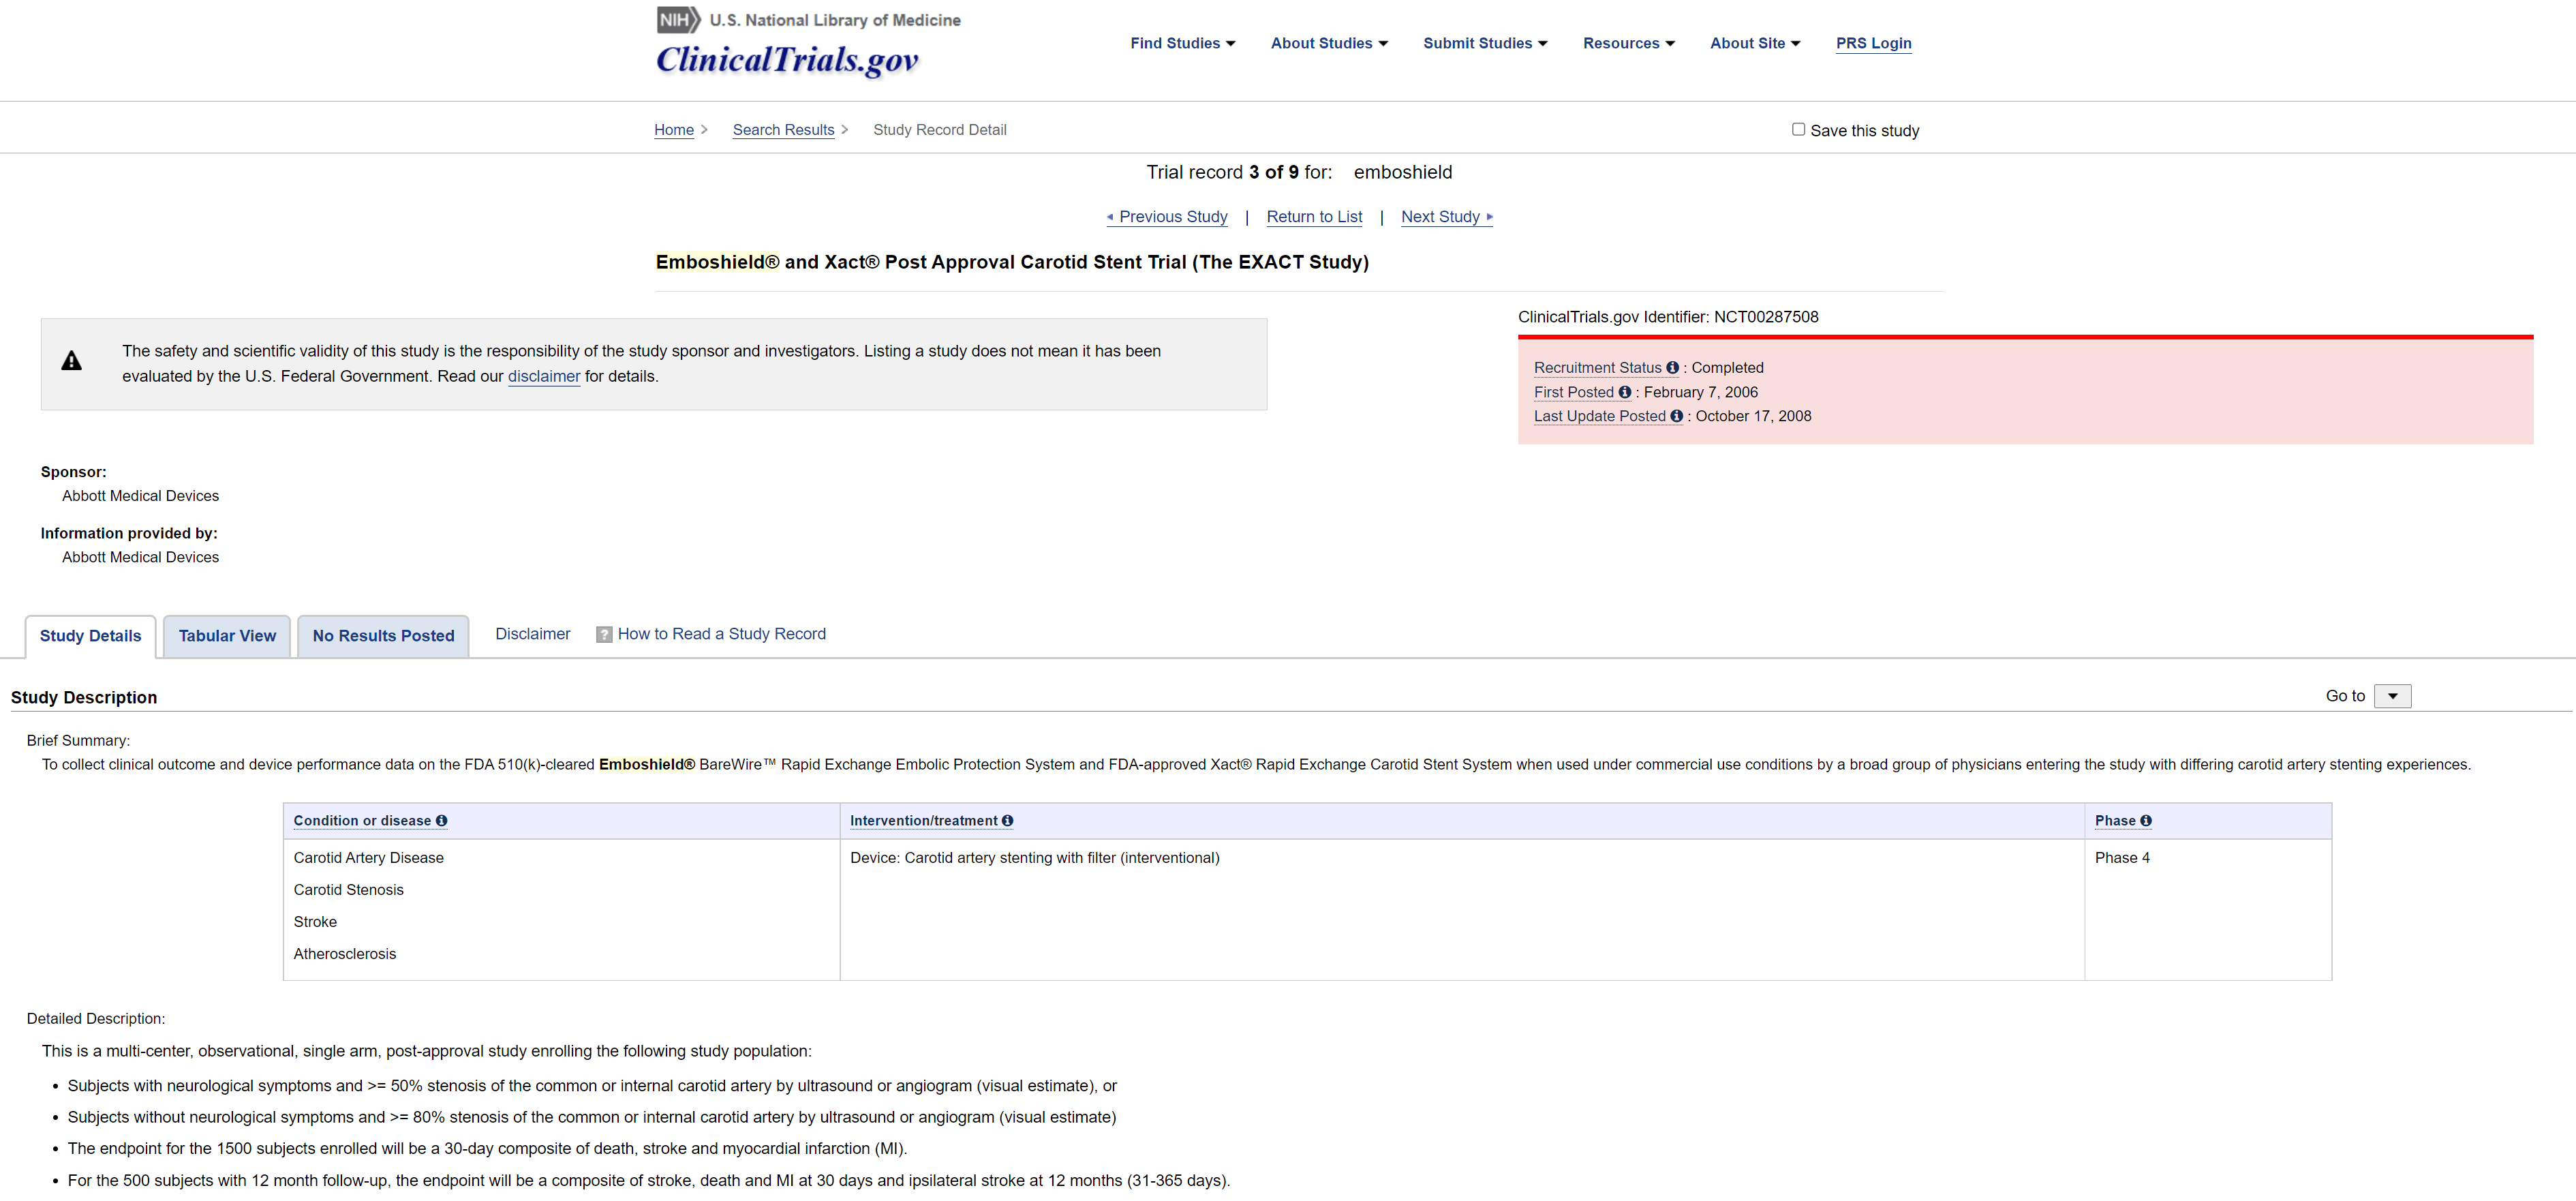
Task: Expand the About Studies menu
Action: coord(1329,43)
